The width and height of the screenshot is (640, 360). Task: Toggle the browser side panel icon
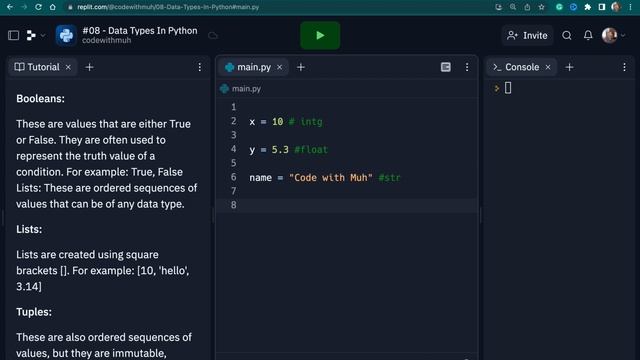coord(602,7)
